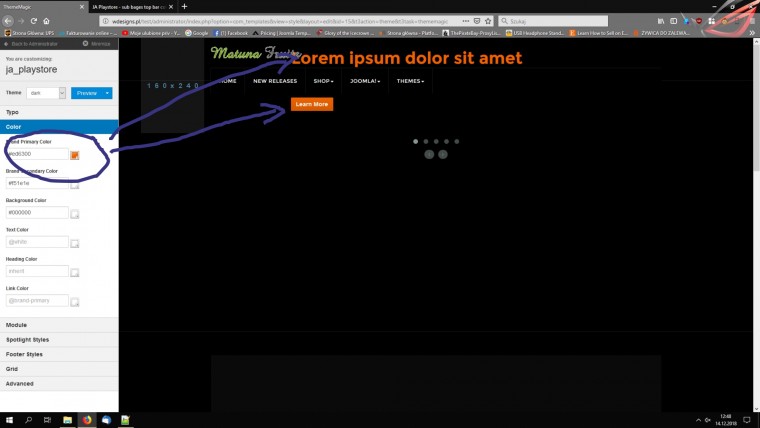The image size is (760, 428).
Task: Open the JOOMLA! menu in preview
Action: 365,81
